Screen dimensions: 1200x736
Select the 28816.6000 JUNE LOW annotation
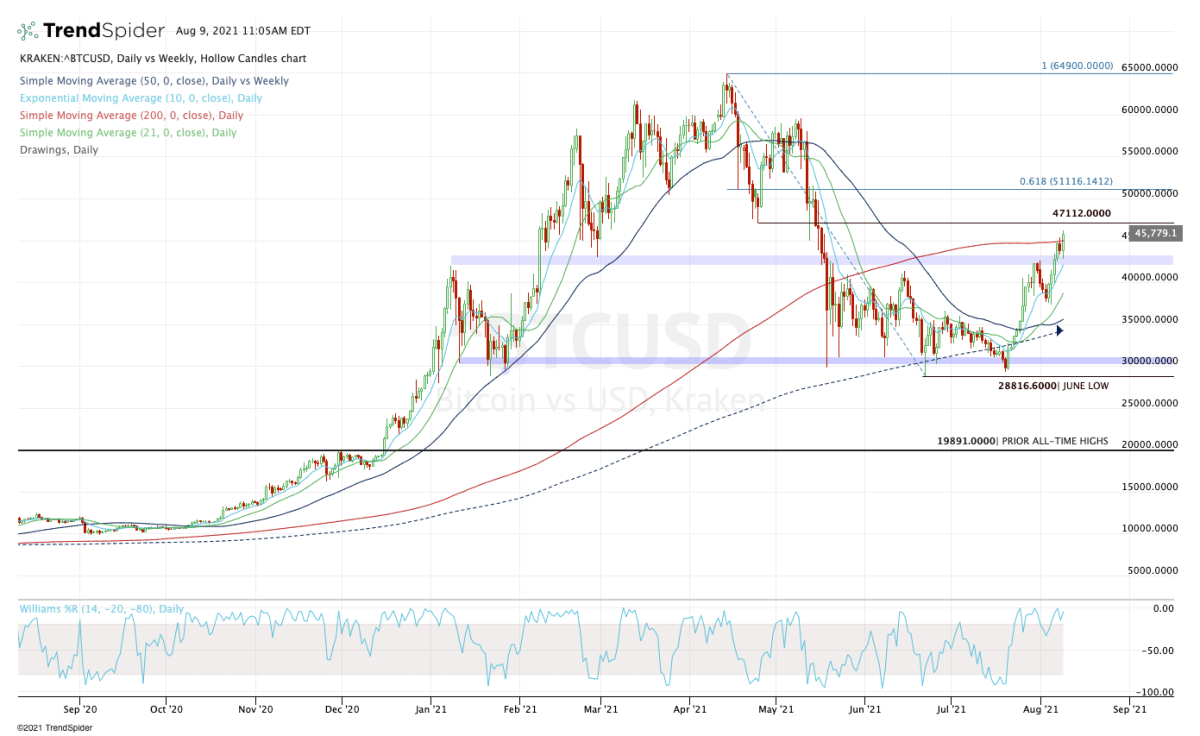click(x=1055, y=385)
